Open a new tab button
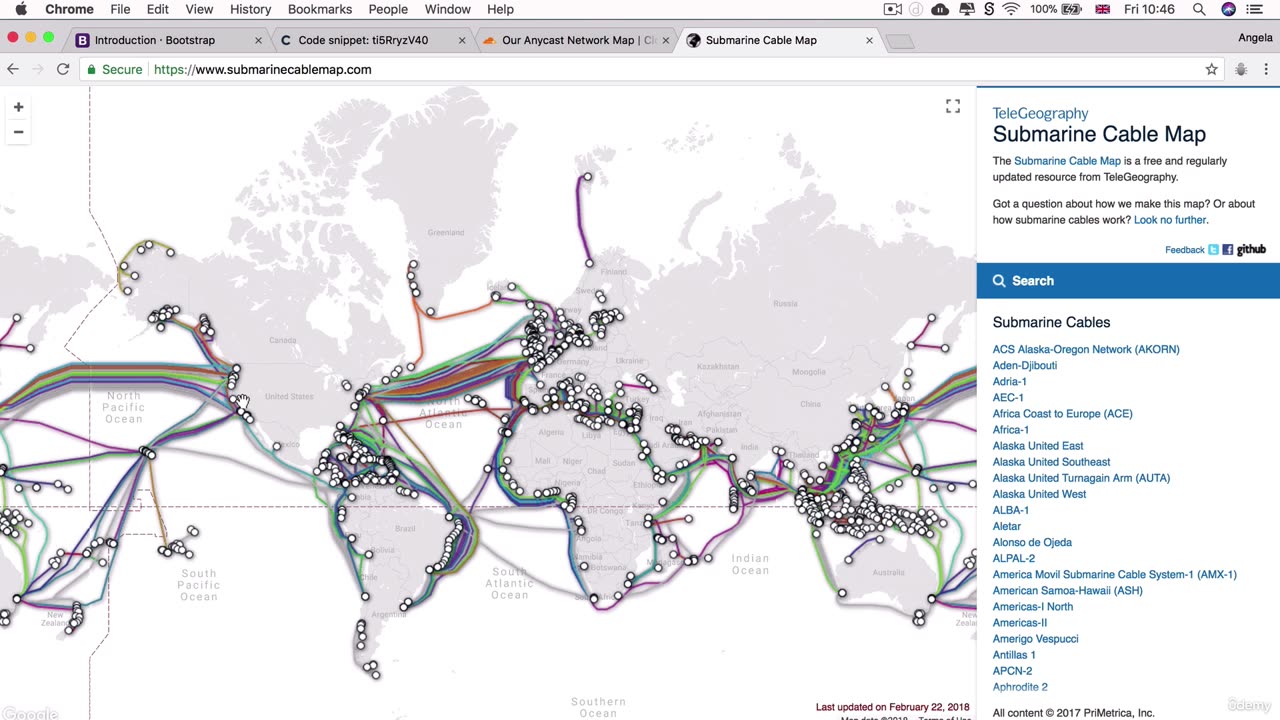Screen dimensions: 1280x720 click(900, 41)
